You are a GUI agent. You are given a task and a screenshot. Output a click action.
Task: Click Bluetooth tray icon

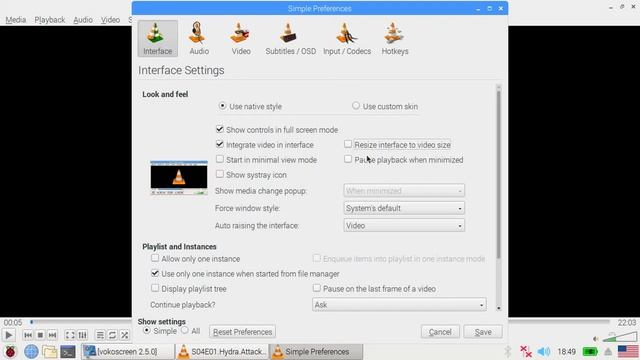click(508, 351)
